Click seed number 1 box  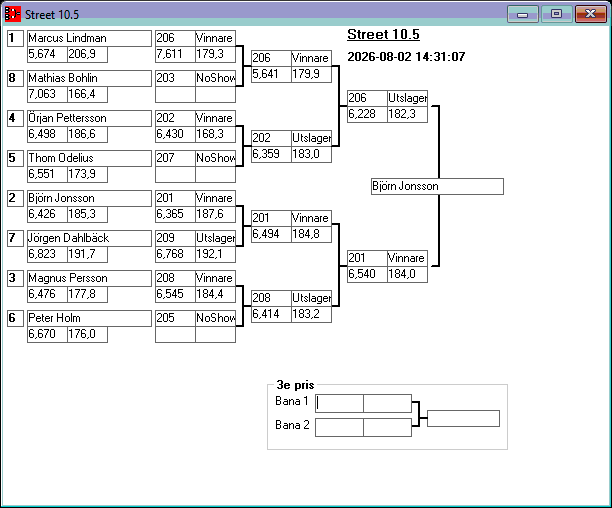pos(15,38)
